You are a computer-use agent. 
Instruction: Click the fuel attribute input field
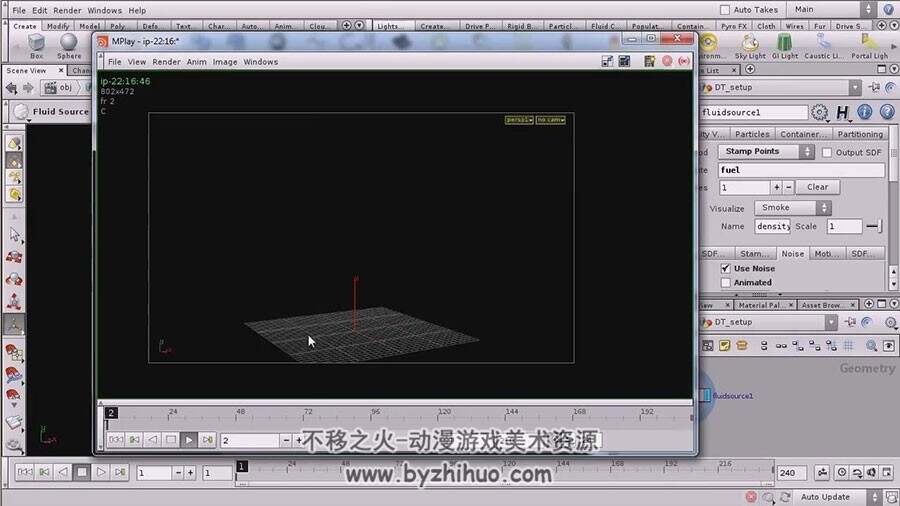(x=801, y=170)
